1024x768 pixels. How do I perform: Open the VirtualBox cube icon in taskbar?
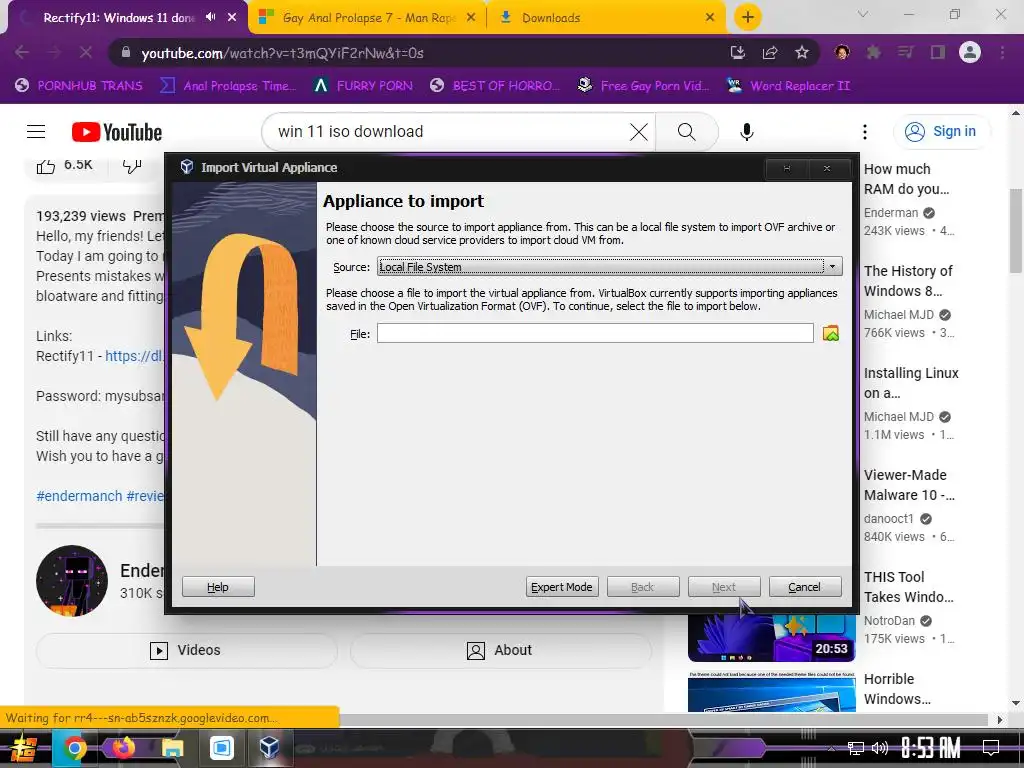269,748
